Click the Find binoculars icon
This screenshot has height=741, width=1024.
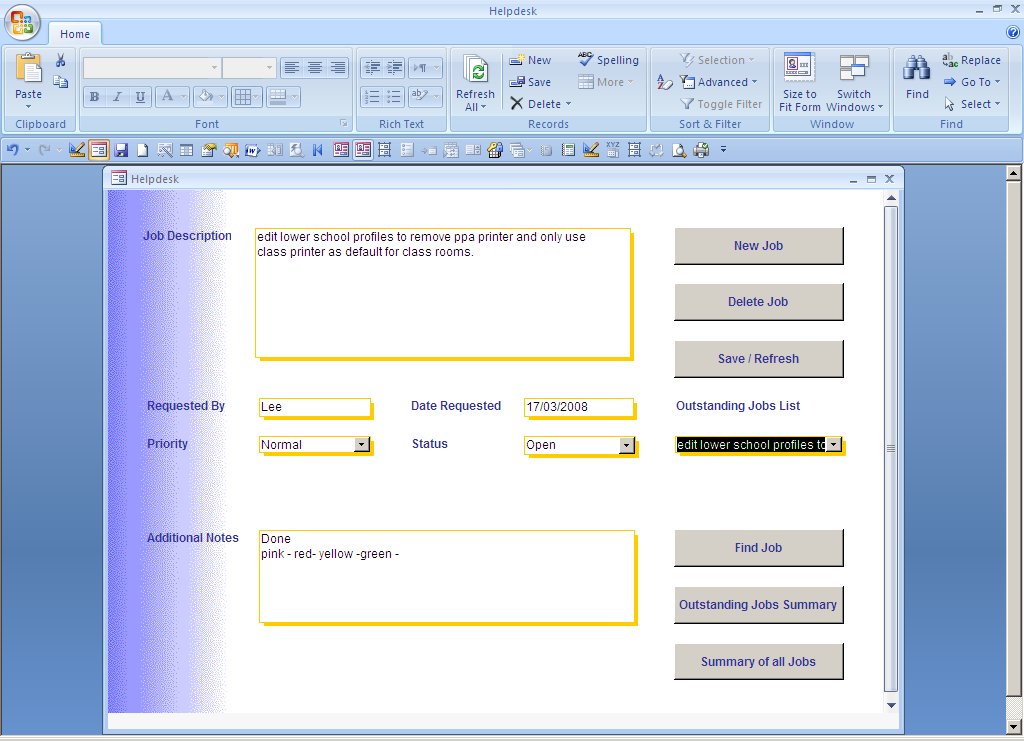click(917, 69)
